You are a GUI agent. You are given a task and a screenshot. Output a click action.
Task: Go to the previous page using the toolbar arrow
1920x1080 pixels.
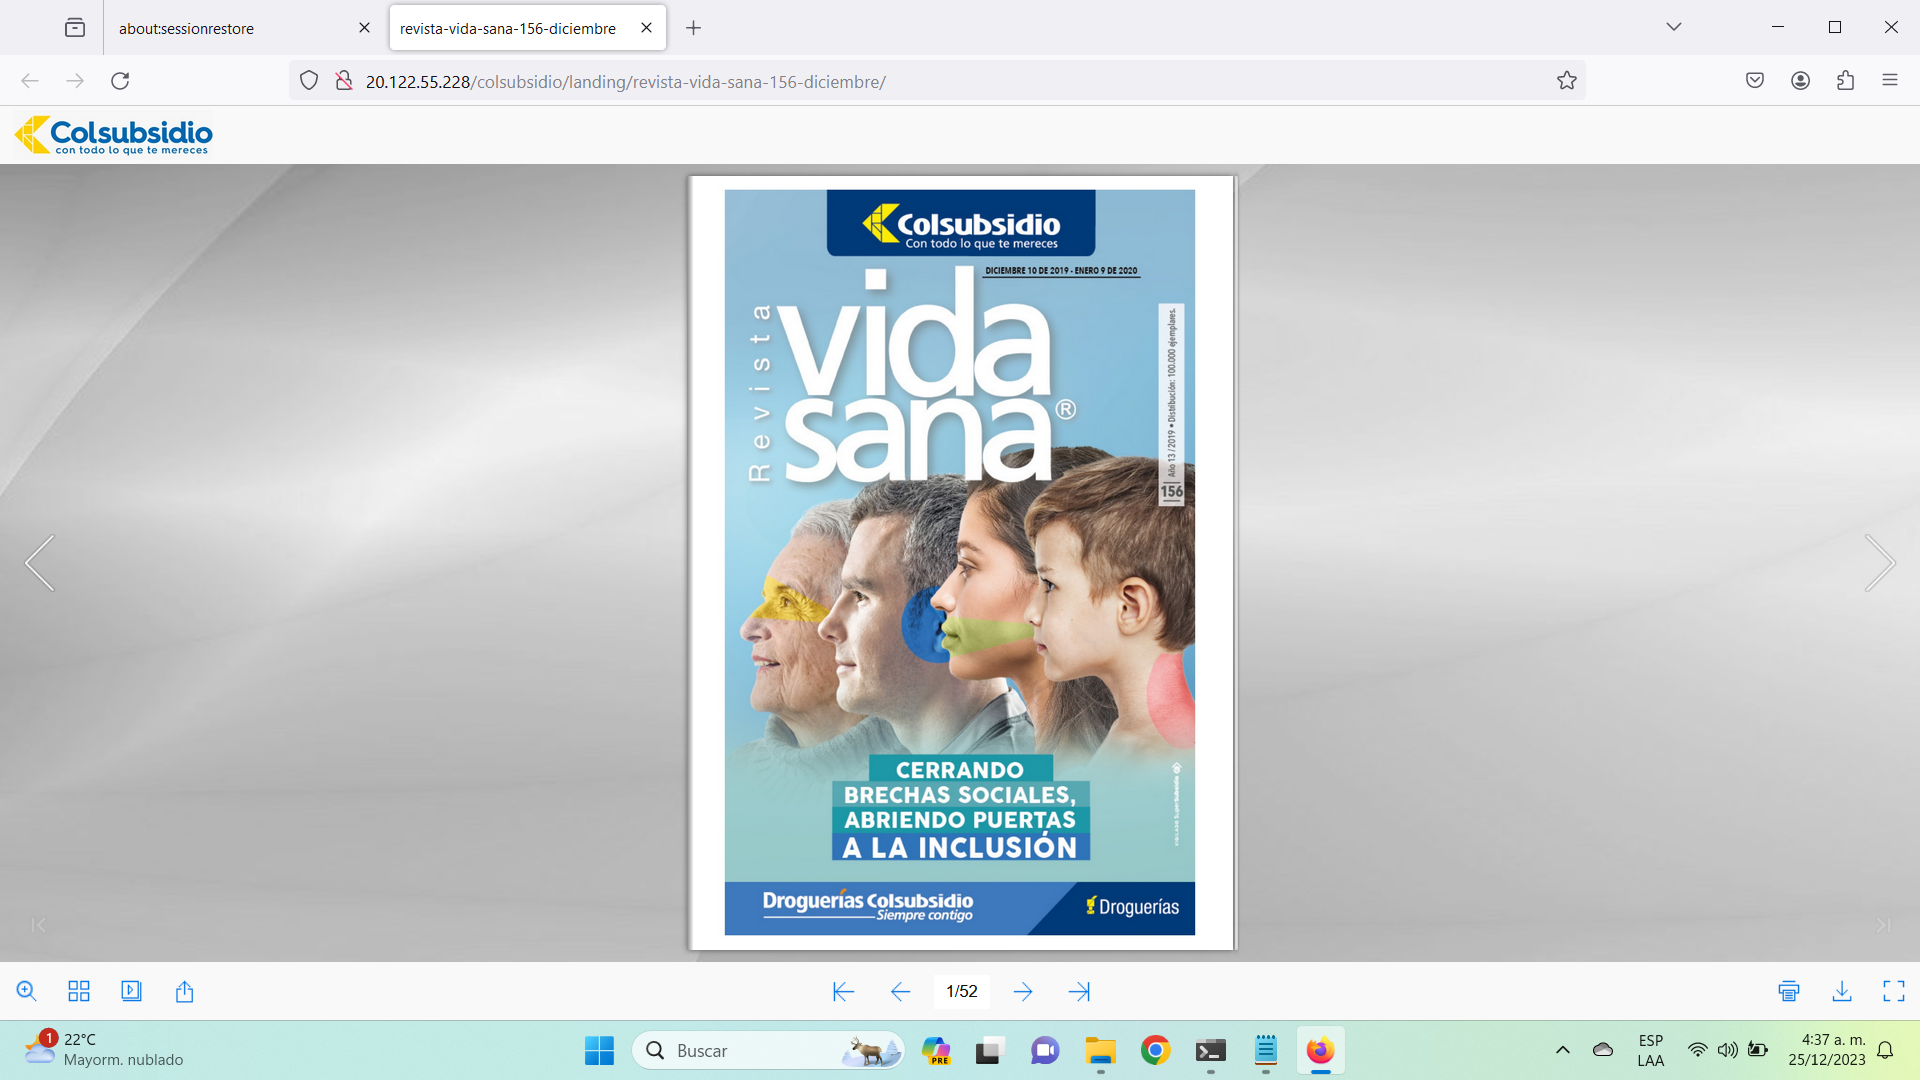(x=900, y=991)
